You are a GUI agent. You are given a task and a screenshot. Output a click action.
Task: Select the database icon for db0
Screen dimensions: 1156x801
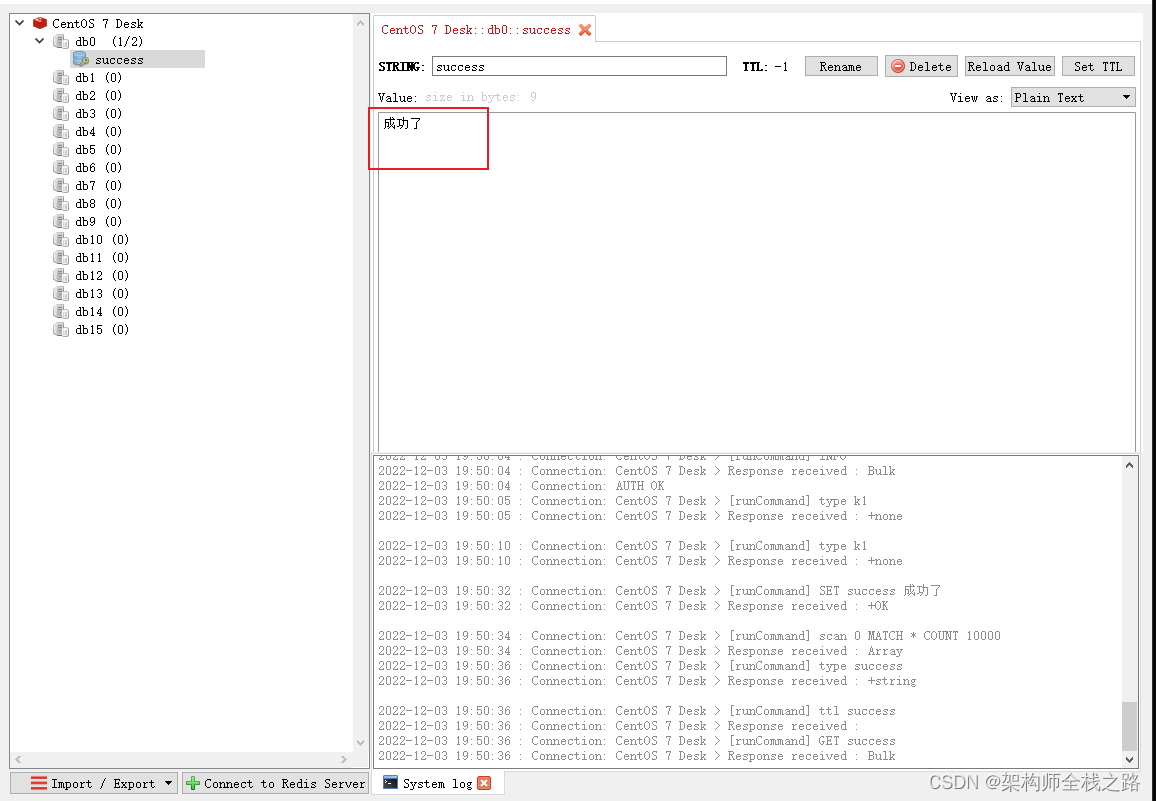61,41
